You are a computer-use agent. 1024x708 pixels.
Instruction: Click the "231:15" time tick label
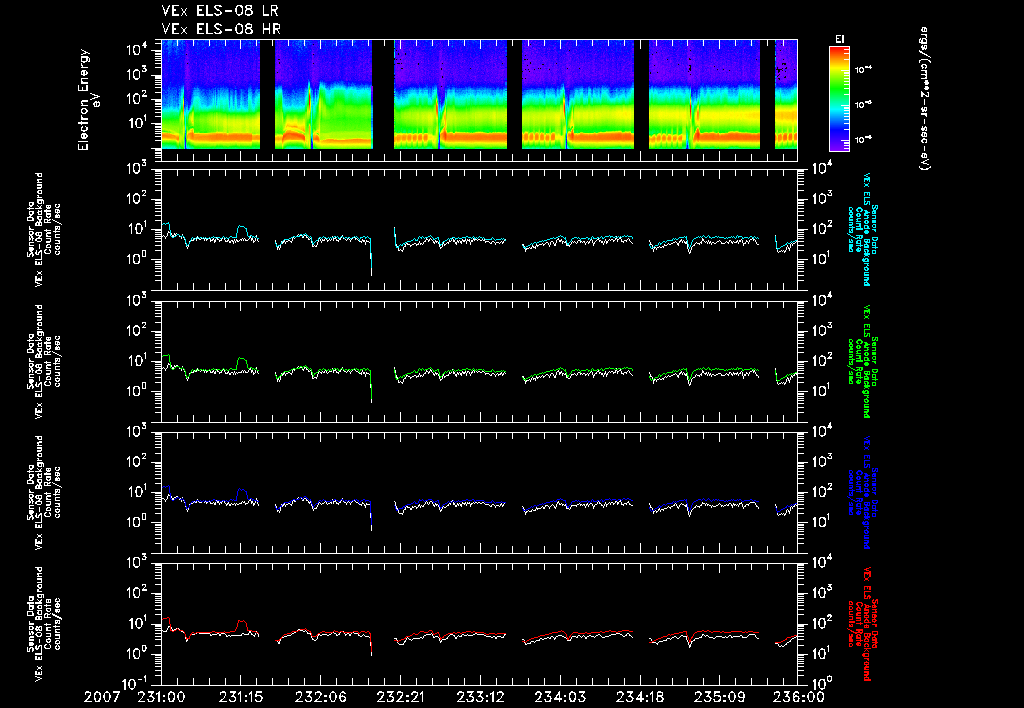tap(240, 698)
